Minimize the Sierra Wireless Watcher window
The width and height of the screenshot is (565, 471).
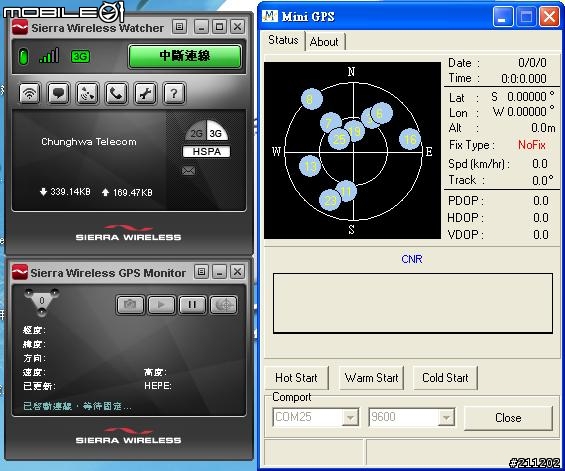tap(201, 27)
